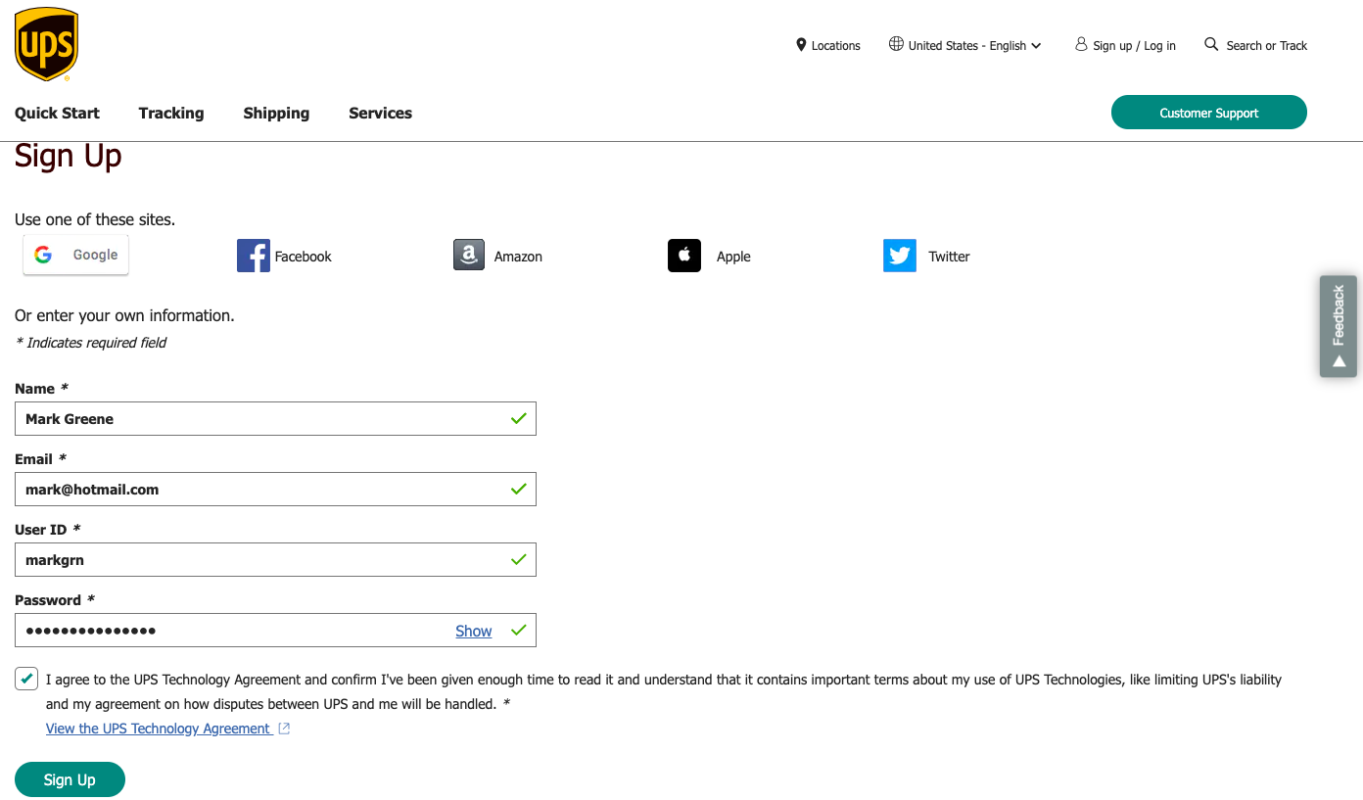The width and height of the screenshot is (1363, 800).
Task: Click green checkmark in User ID field
Action: pos(518,560)
